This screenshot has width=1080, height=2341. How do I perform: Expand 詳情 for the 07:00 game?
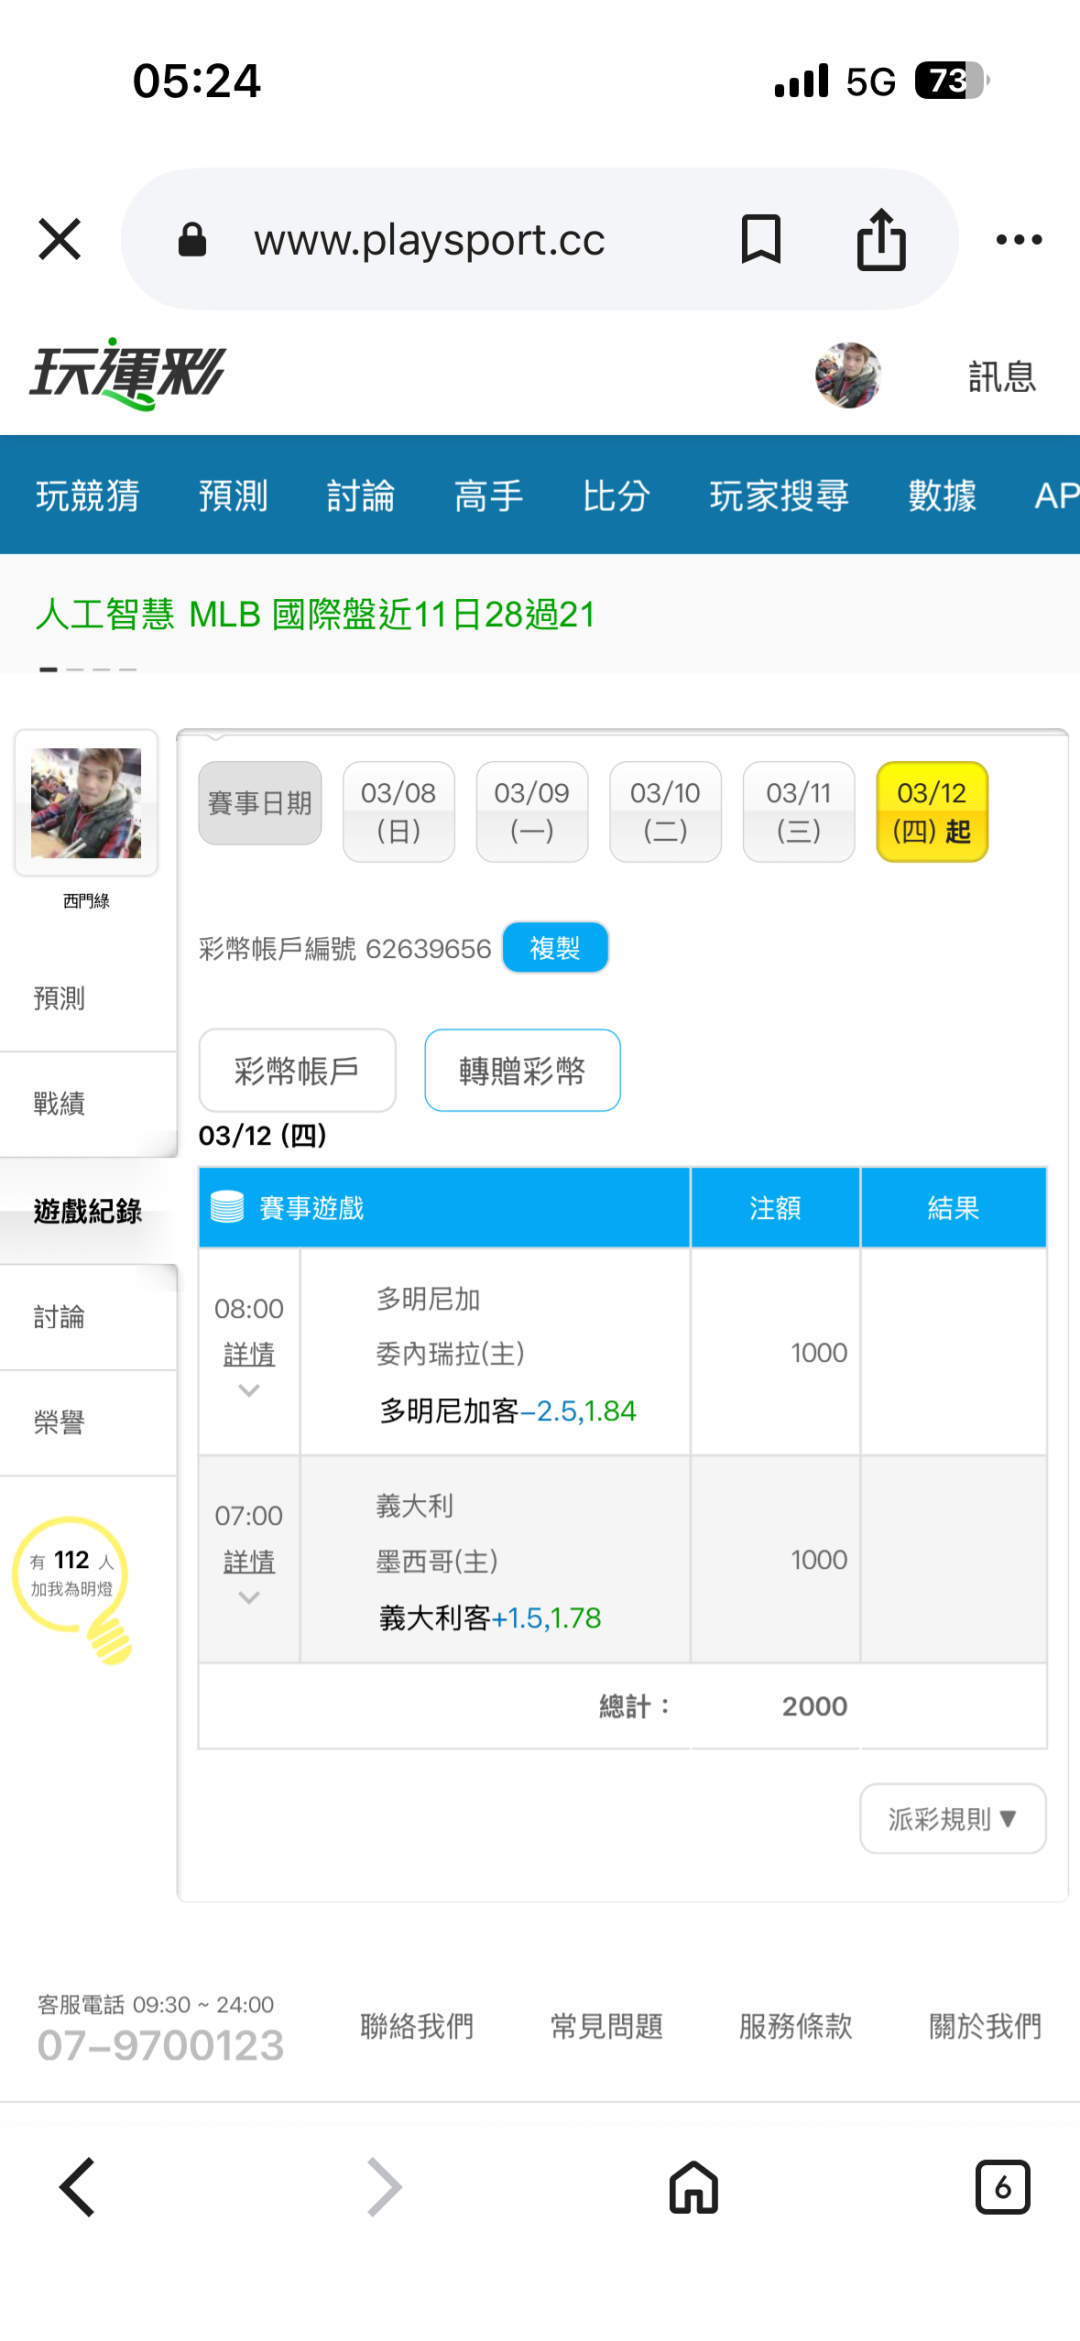(x=249, y=1563)
